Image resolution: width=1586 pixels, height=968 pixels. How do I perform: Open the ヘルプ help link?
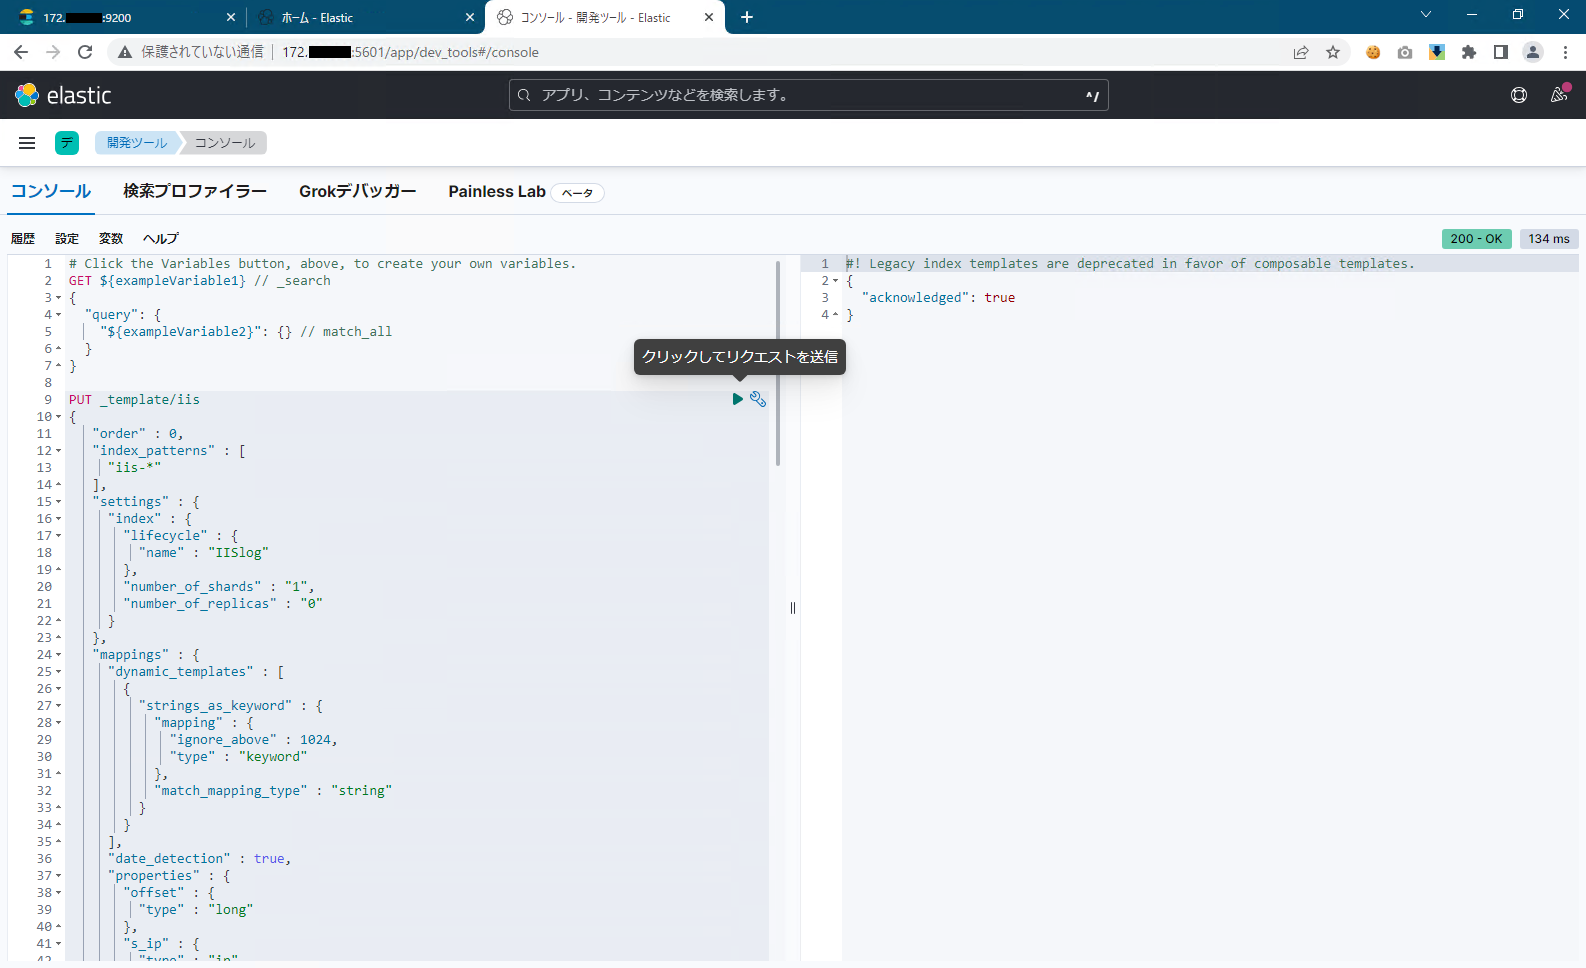click(x=161, y=238)
